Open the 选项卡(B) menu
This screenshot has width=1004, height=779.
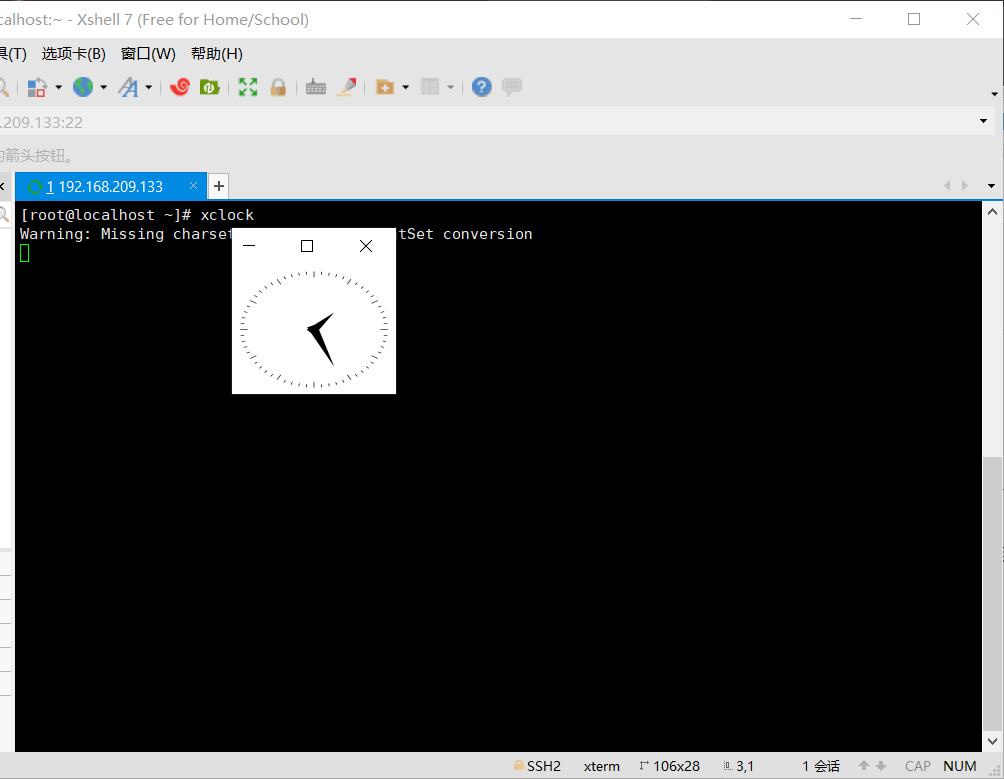click(74, 54)
